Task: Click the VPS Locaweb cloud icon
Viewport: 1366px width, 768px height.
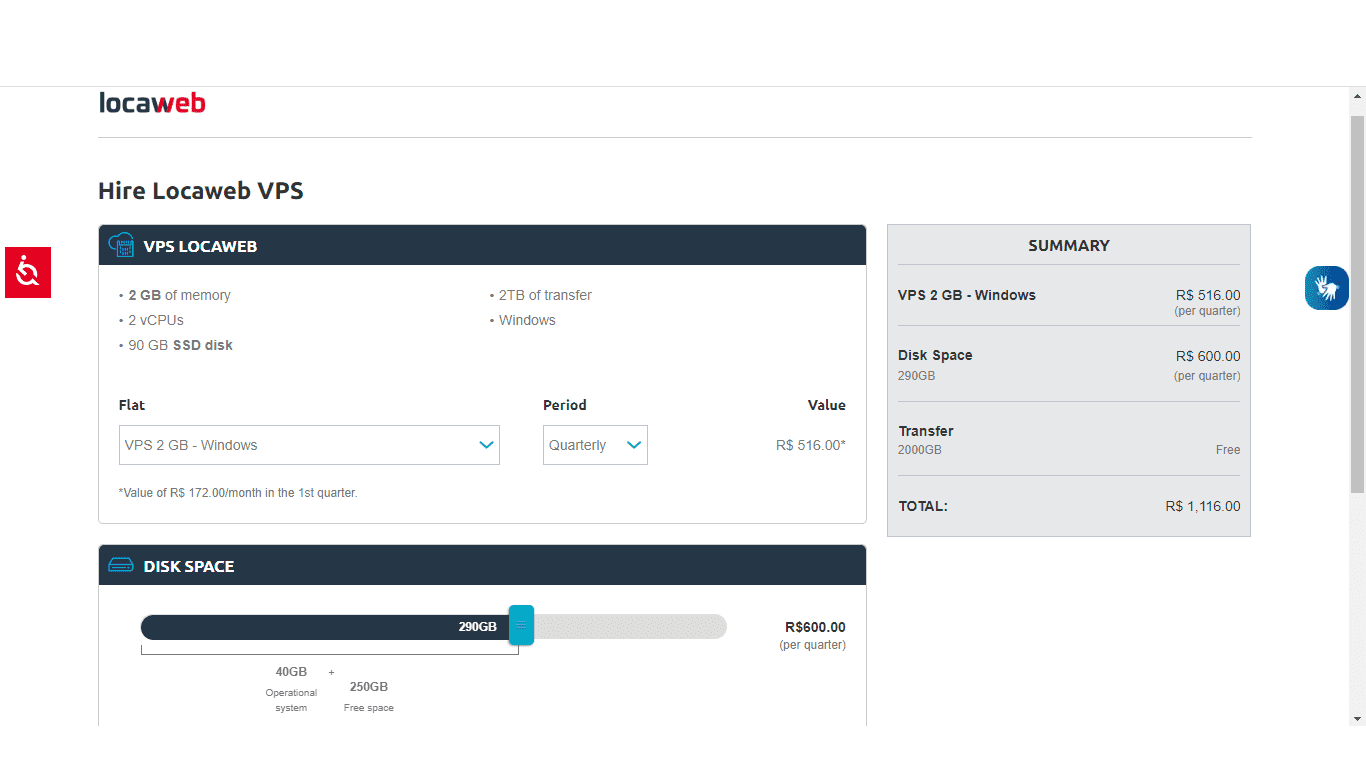Action: click(x=121, y=245)
